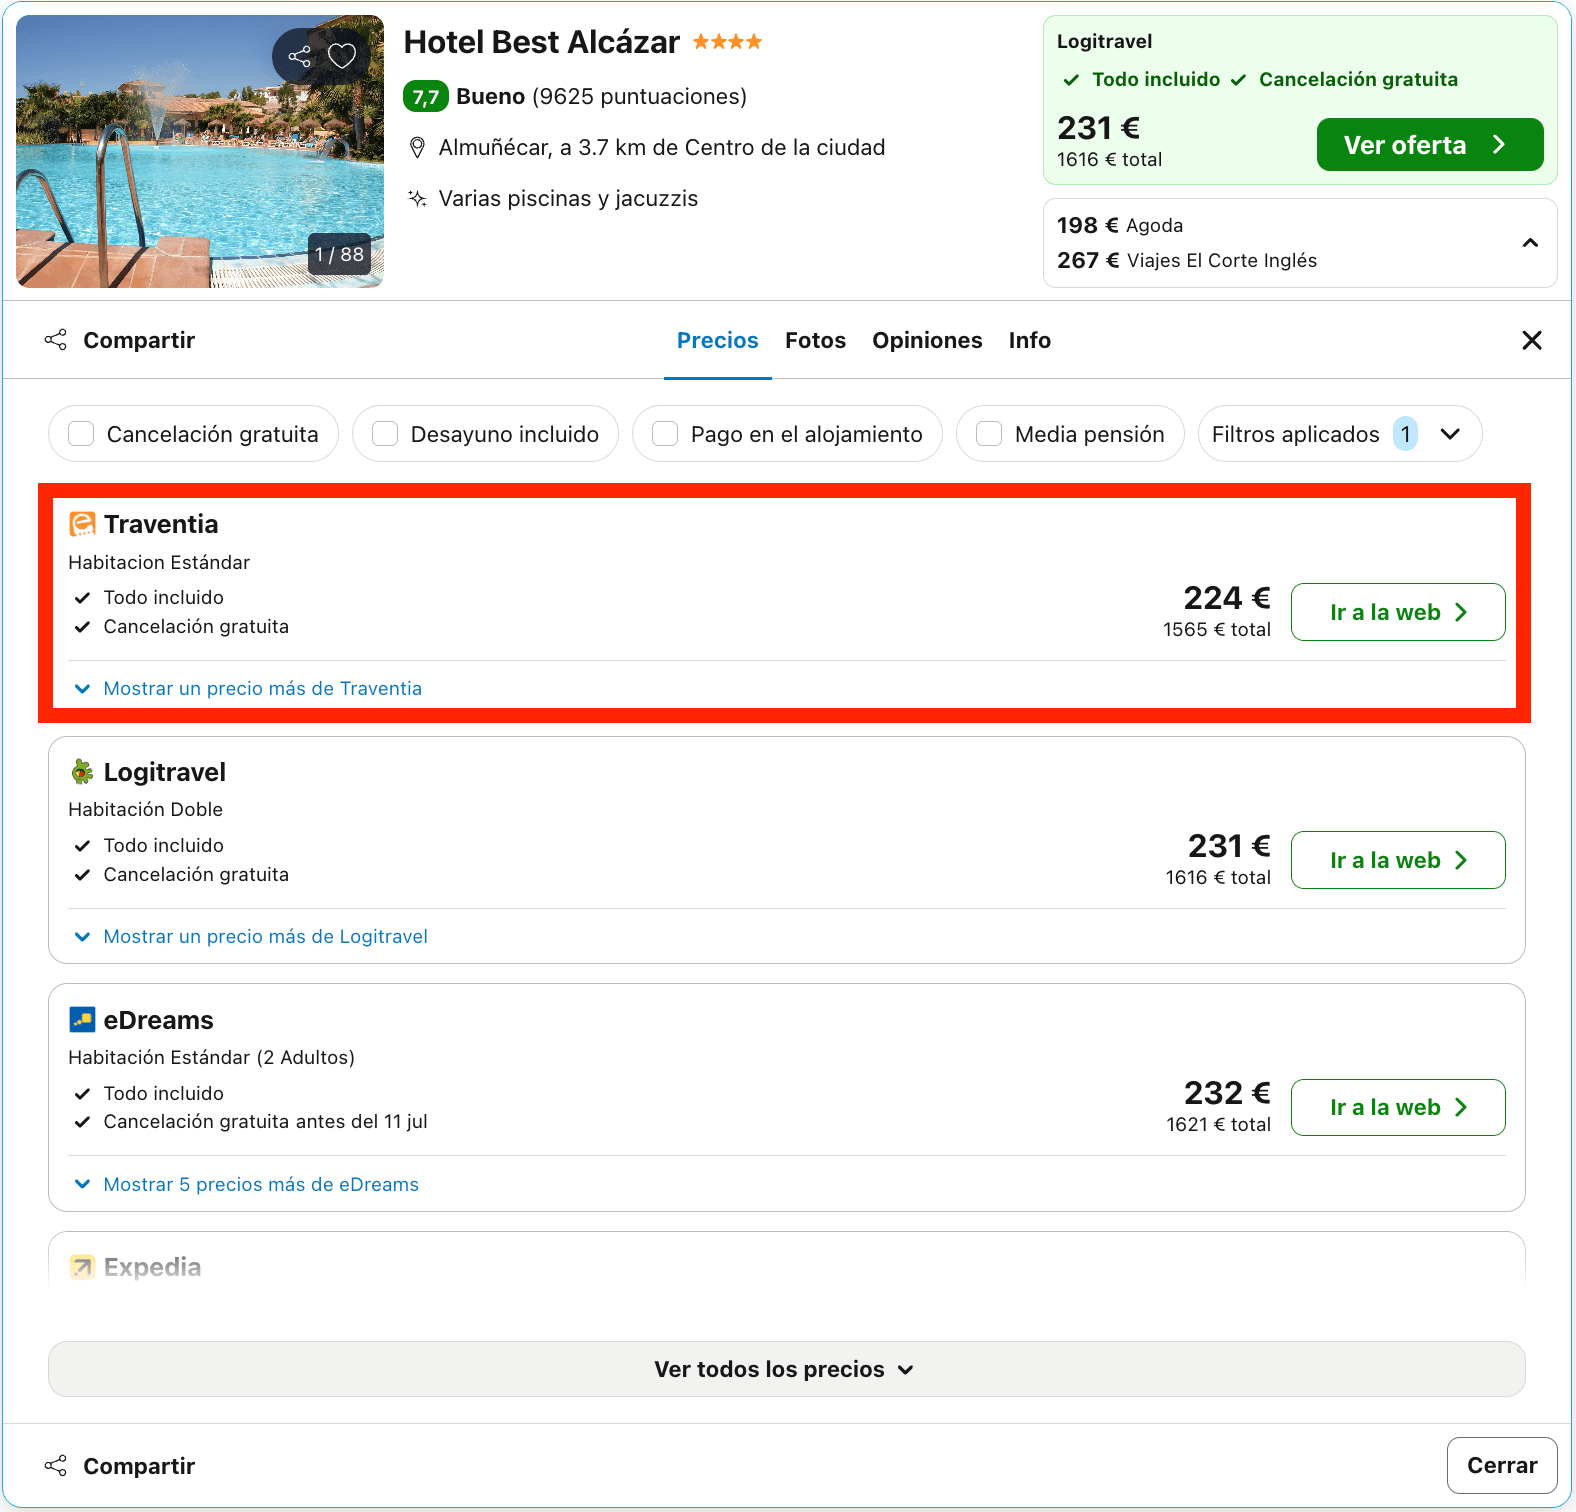This screenshot has width=1576, height=1512.
Task: Go to the eDreams website
Action: coord(1398,1107)
